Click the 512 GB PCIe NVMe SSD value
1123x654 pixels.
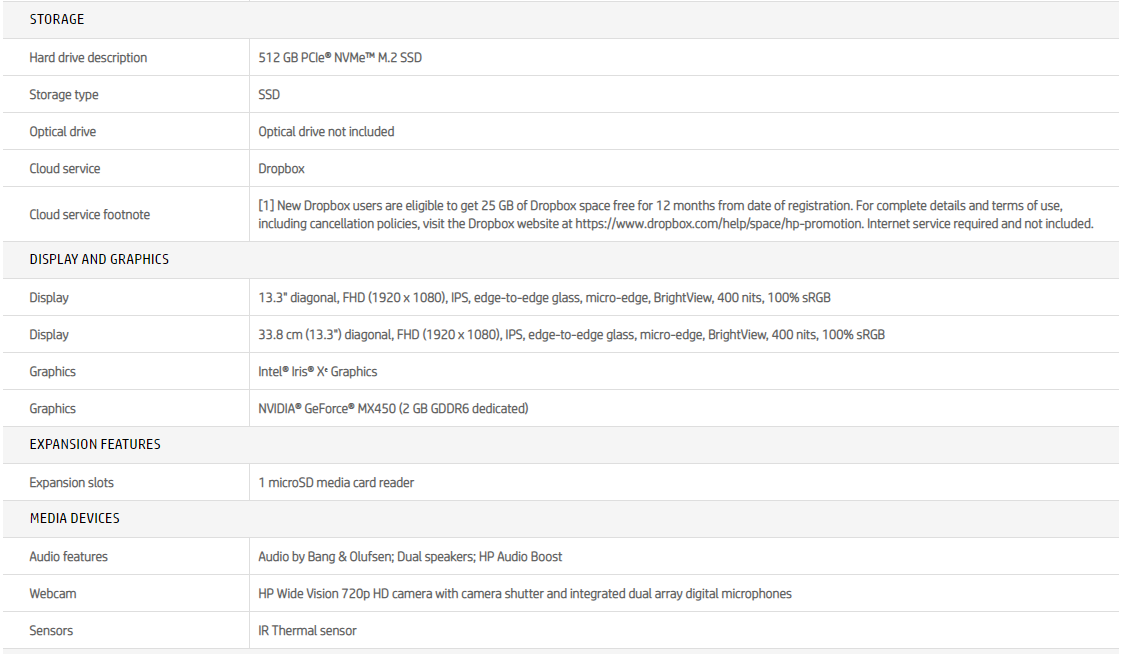(x=340, y=58)
